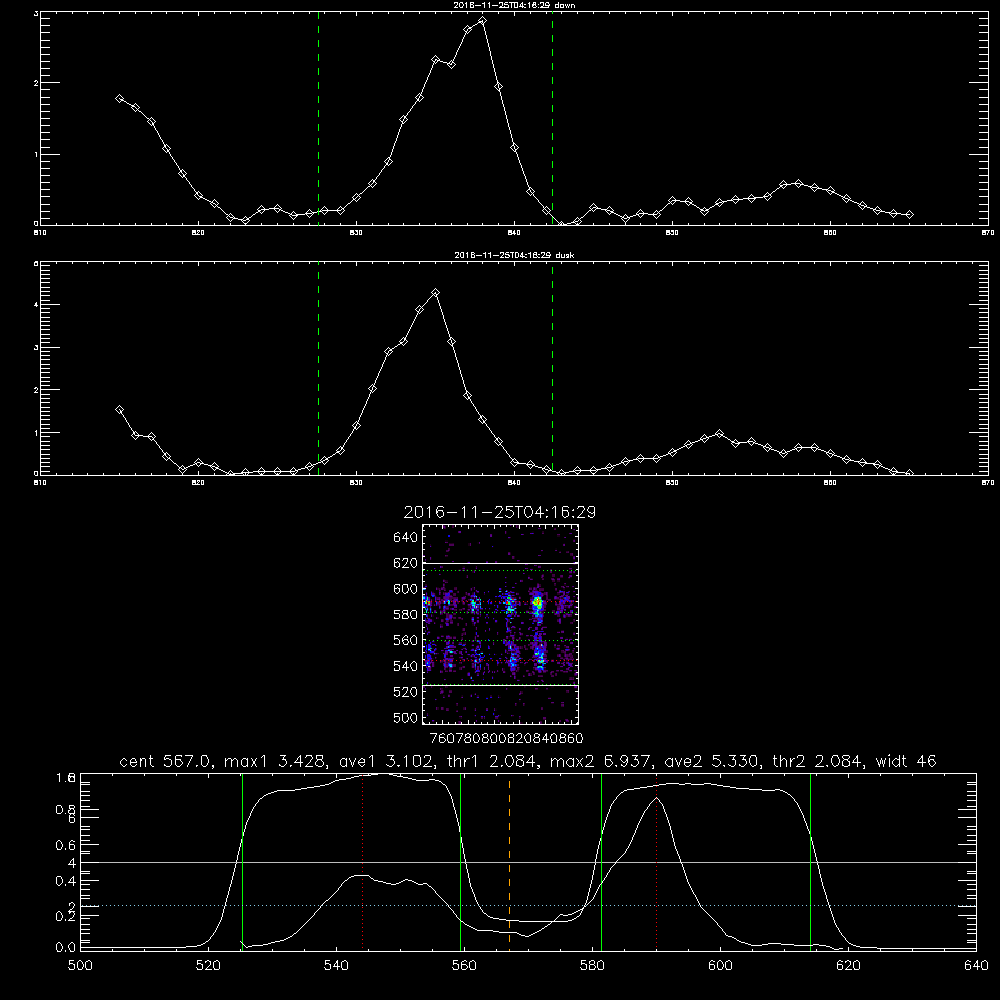Click y-axis label 1 on dawn plot
The width and height of the screenshot is (1000, 1000).
pos(36,154)
